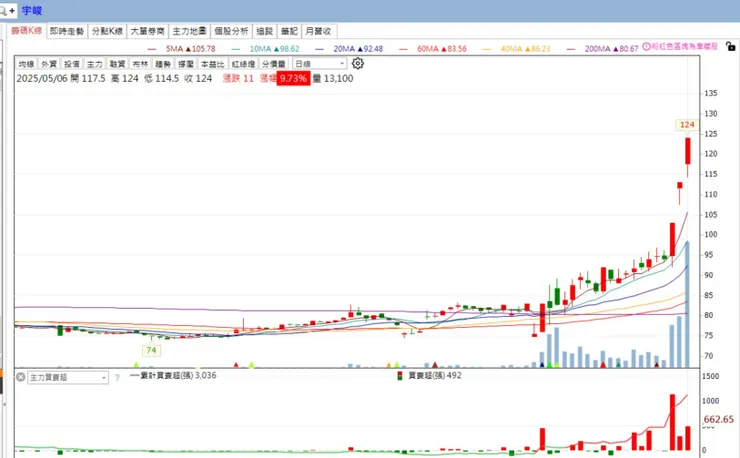Click the red 9.73% change badge
This screenshot has width=740, height=458.
pos(293,78)
